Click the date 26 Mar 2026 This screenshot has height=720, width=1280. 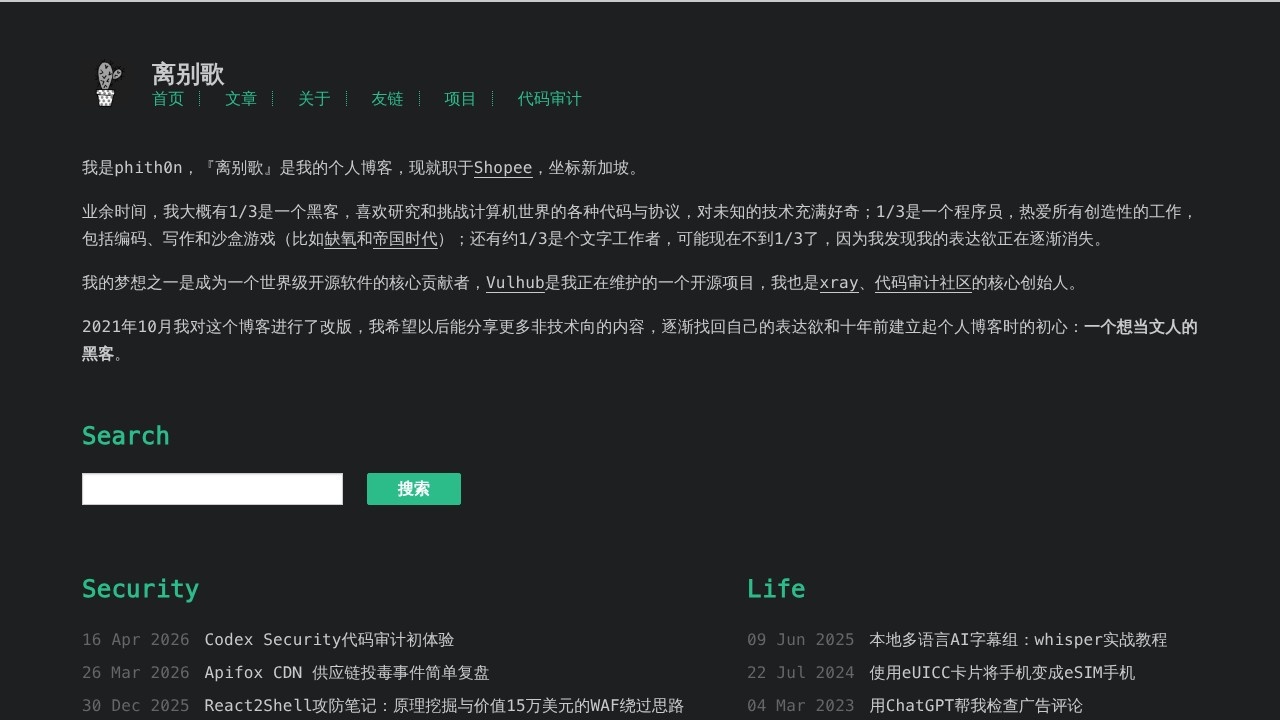tap(136, 673)
